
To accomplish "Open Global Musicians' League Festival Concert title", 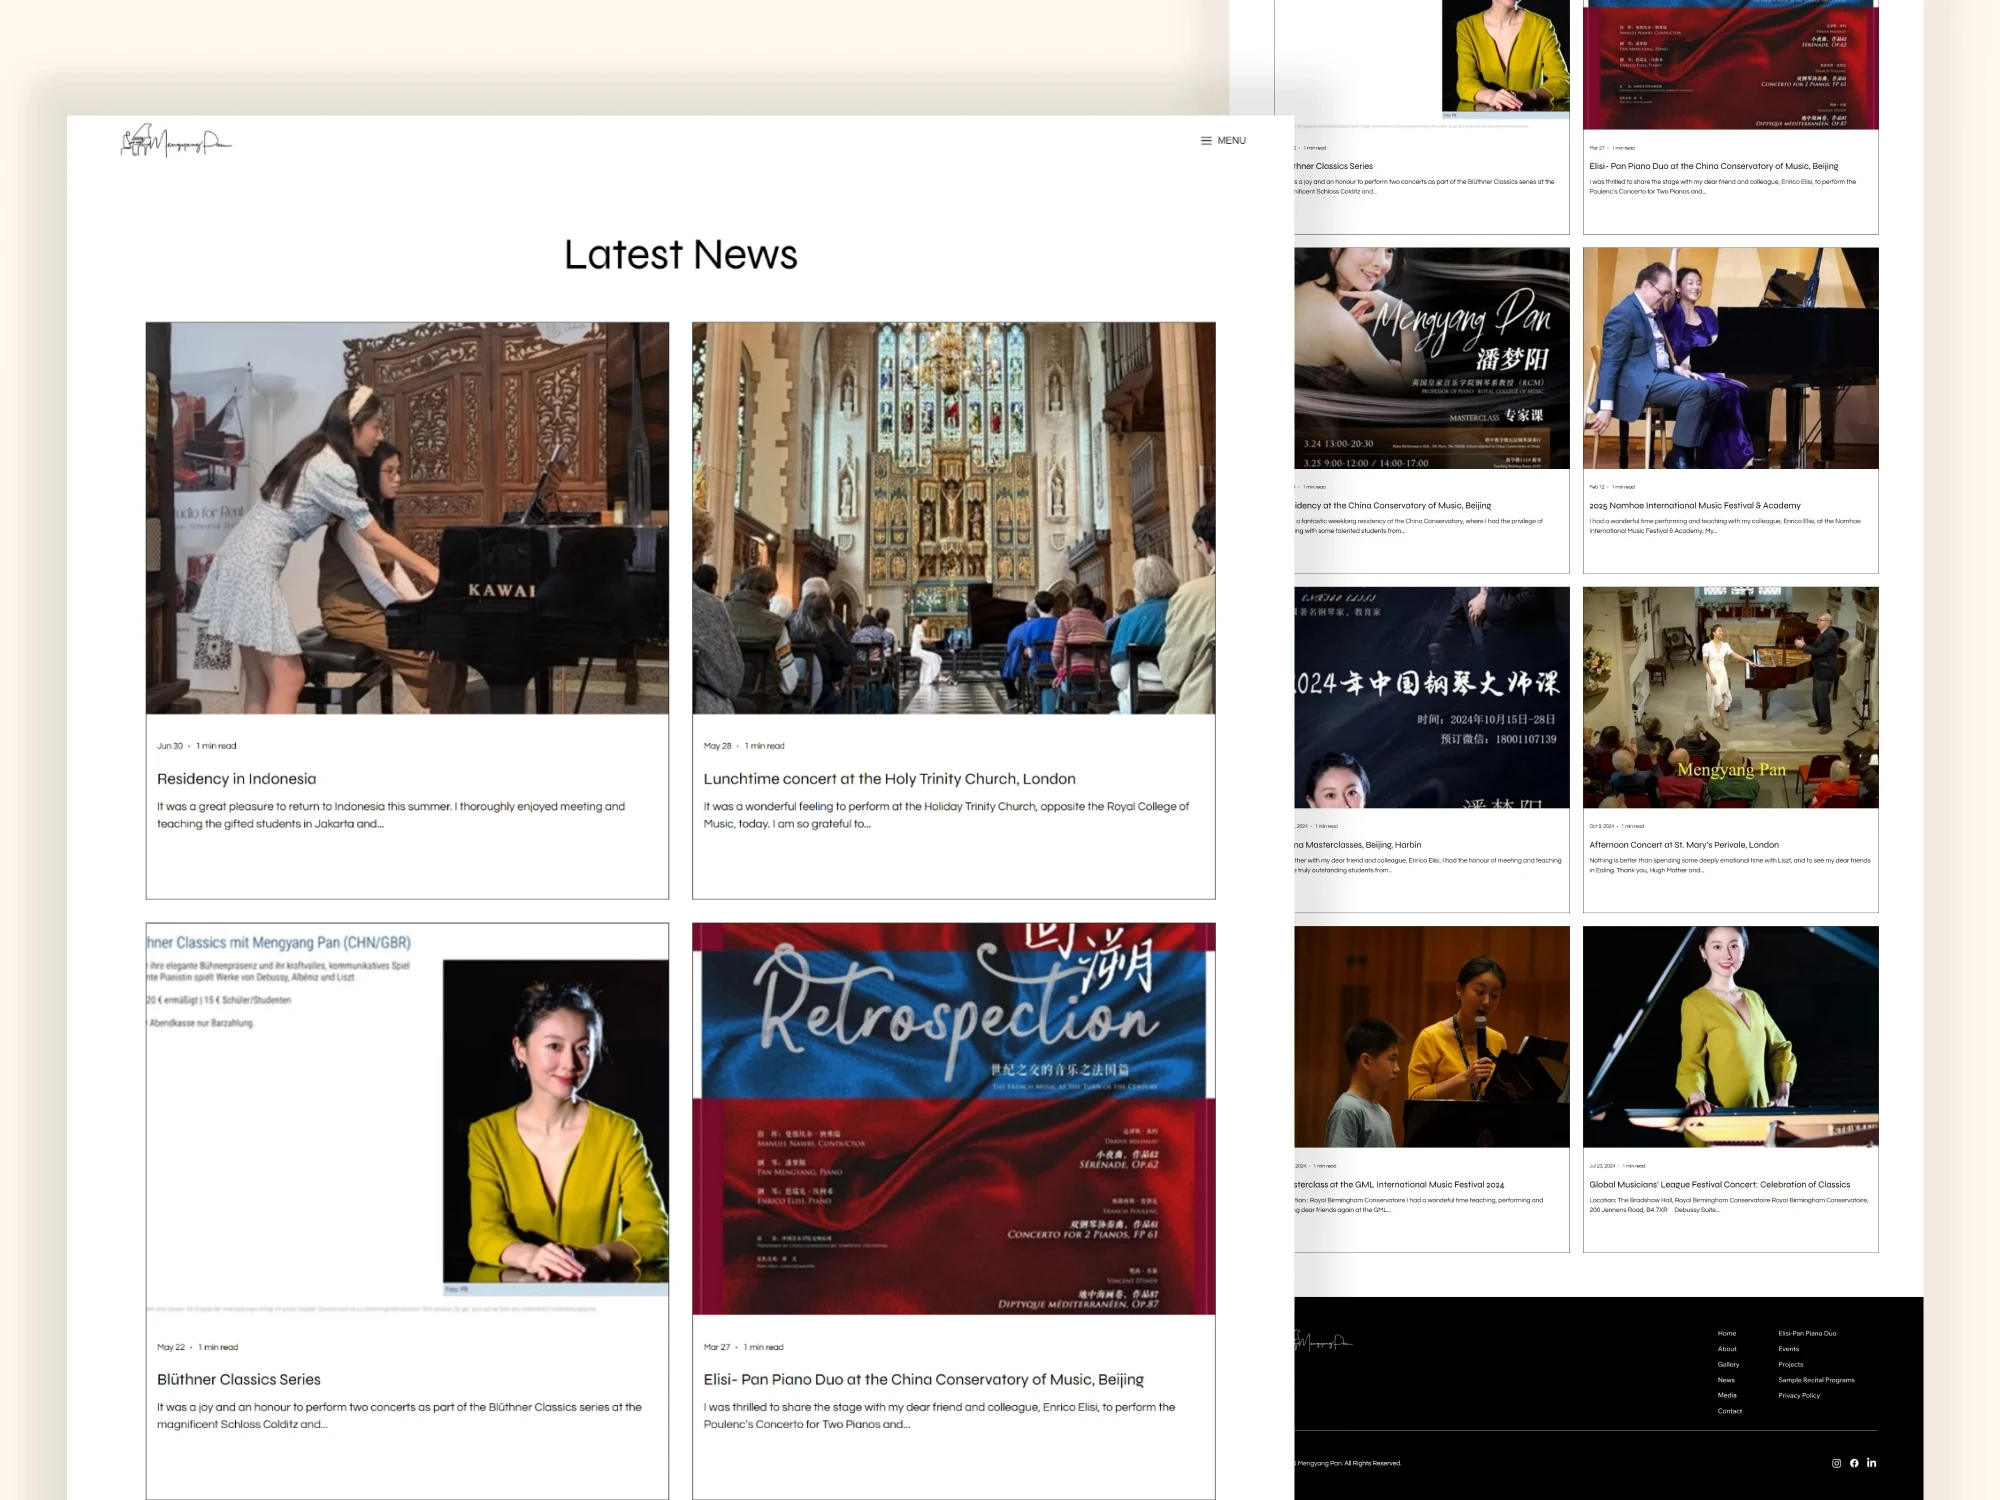I will (1720, 1184).
